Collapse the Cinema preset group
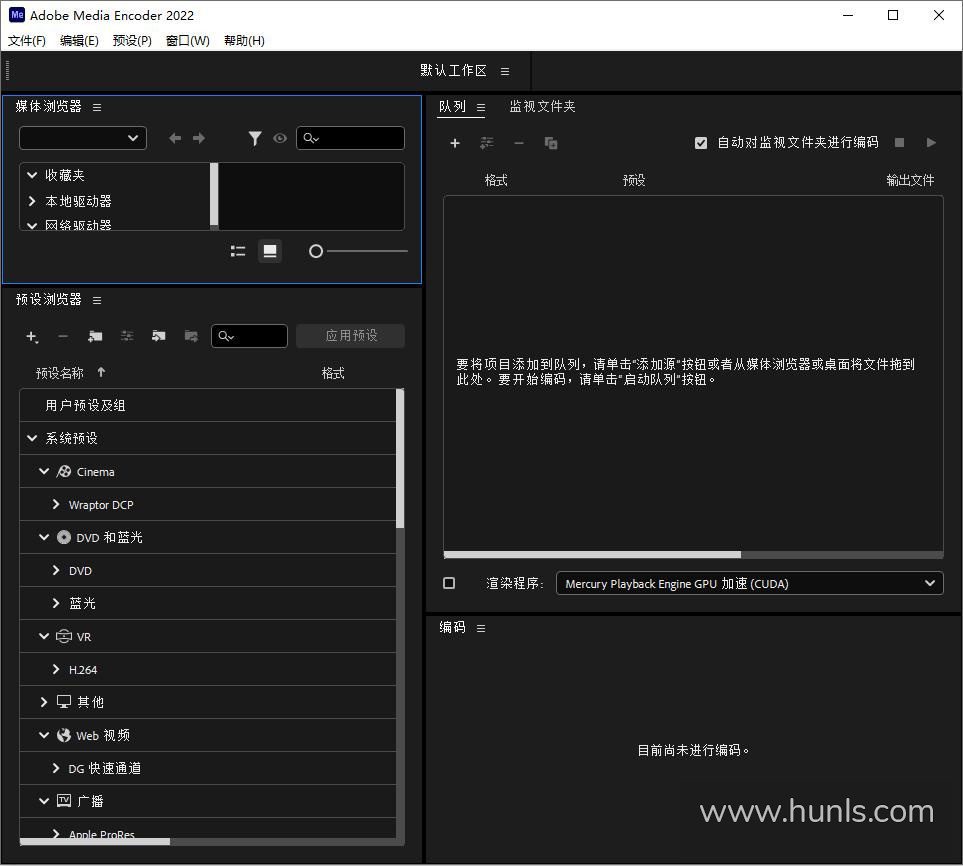This screenshot has width=963, height=866. (x=44, y=471)
